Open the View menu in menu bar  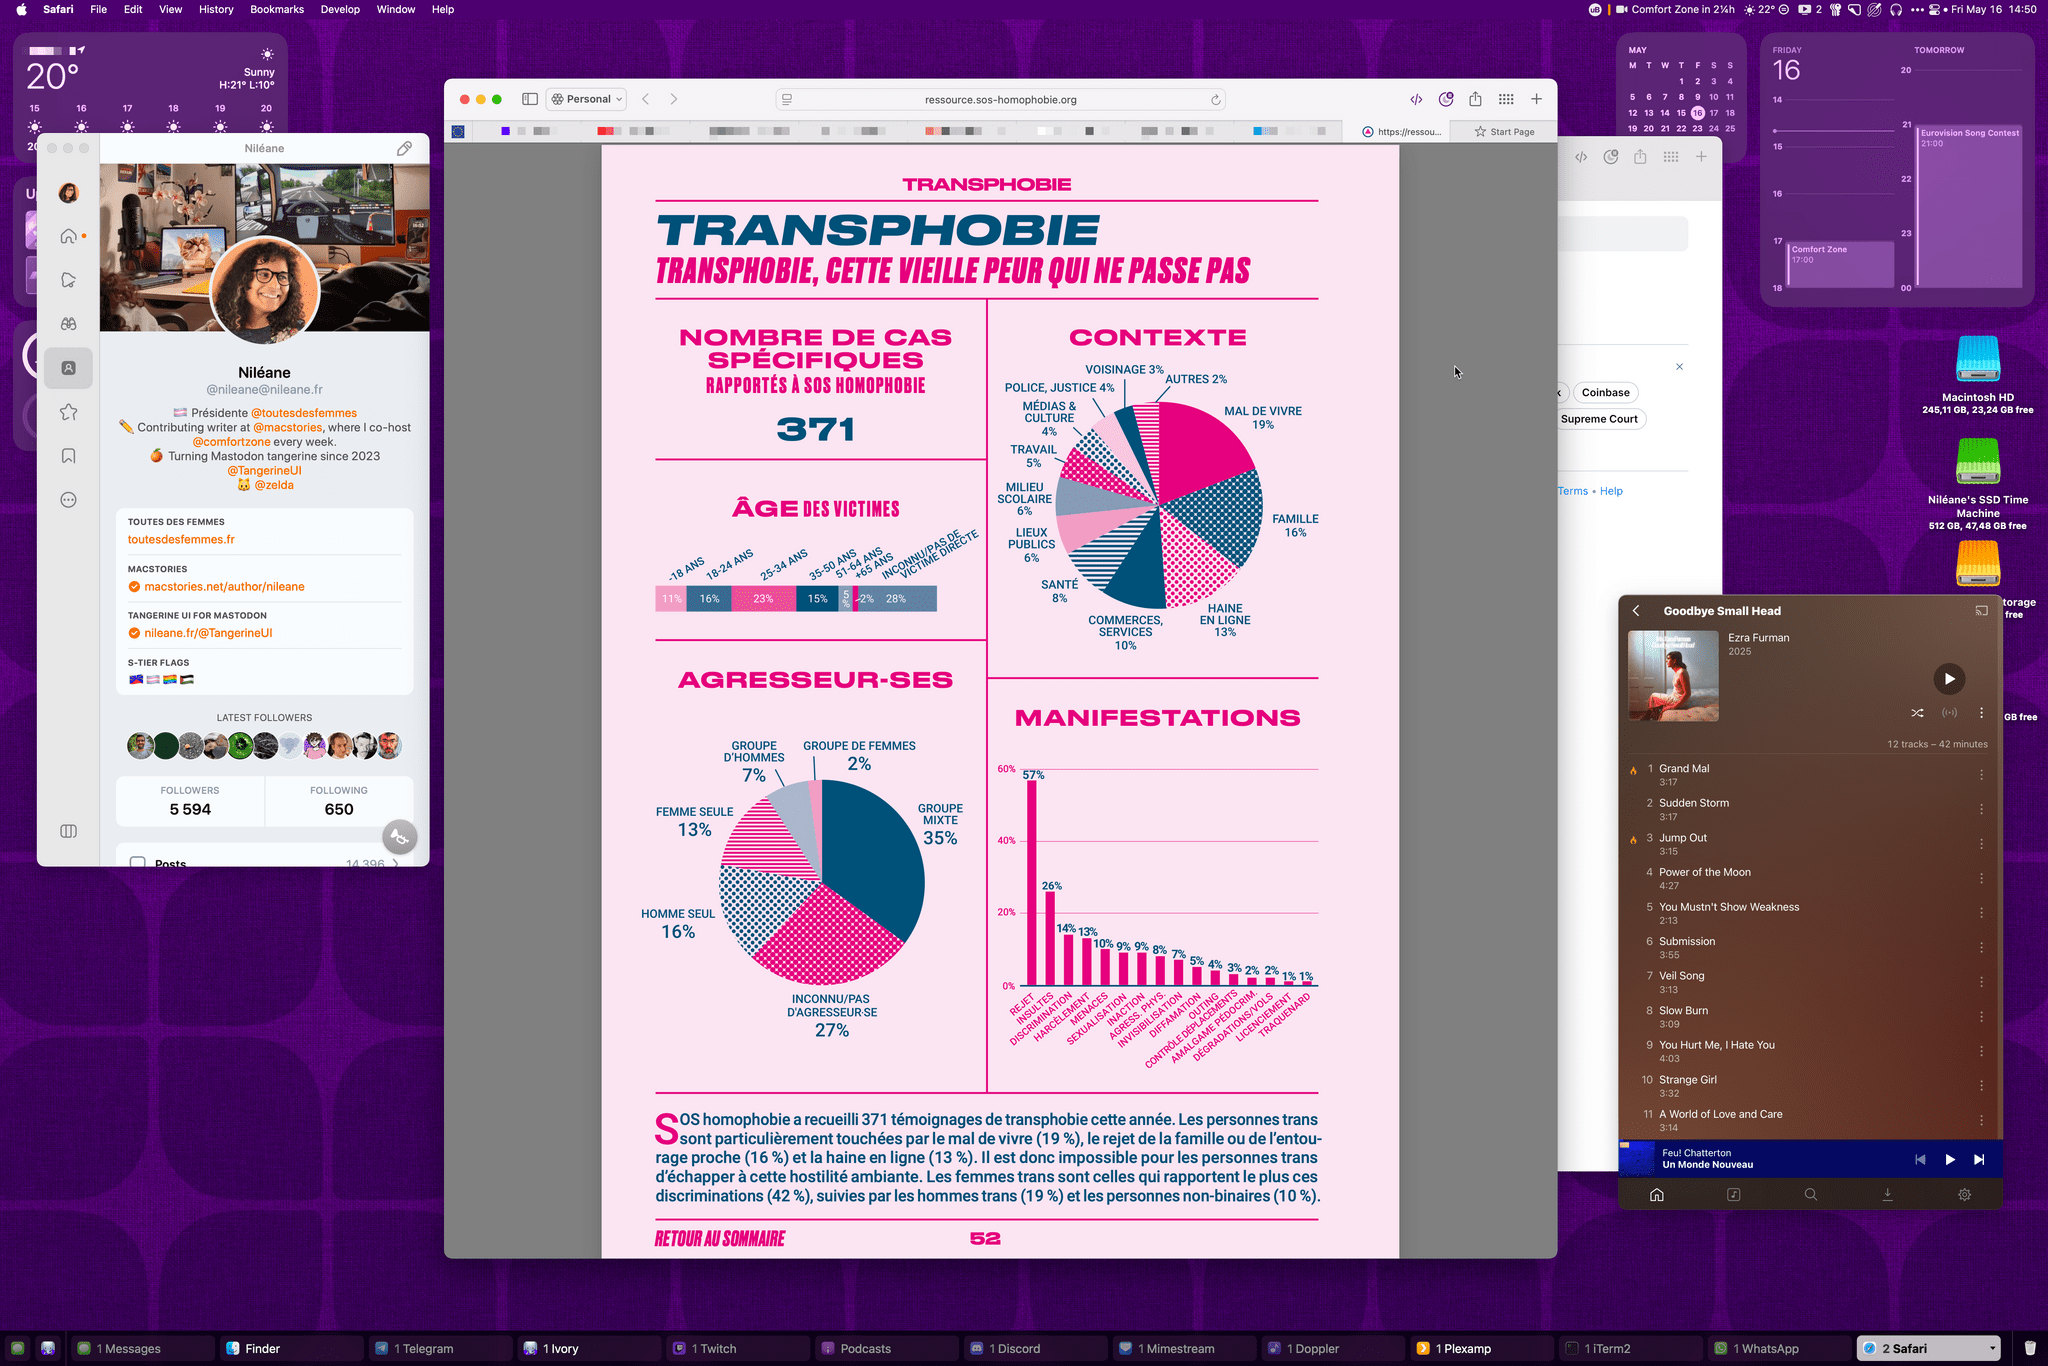pos(171,9)
